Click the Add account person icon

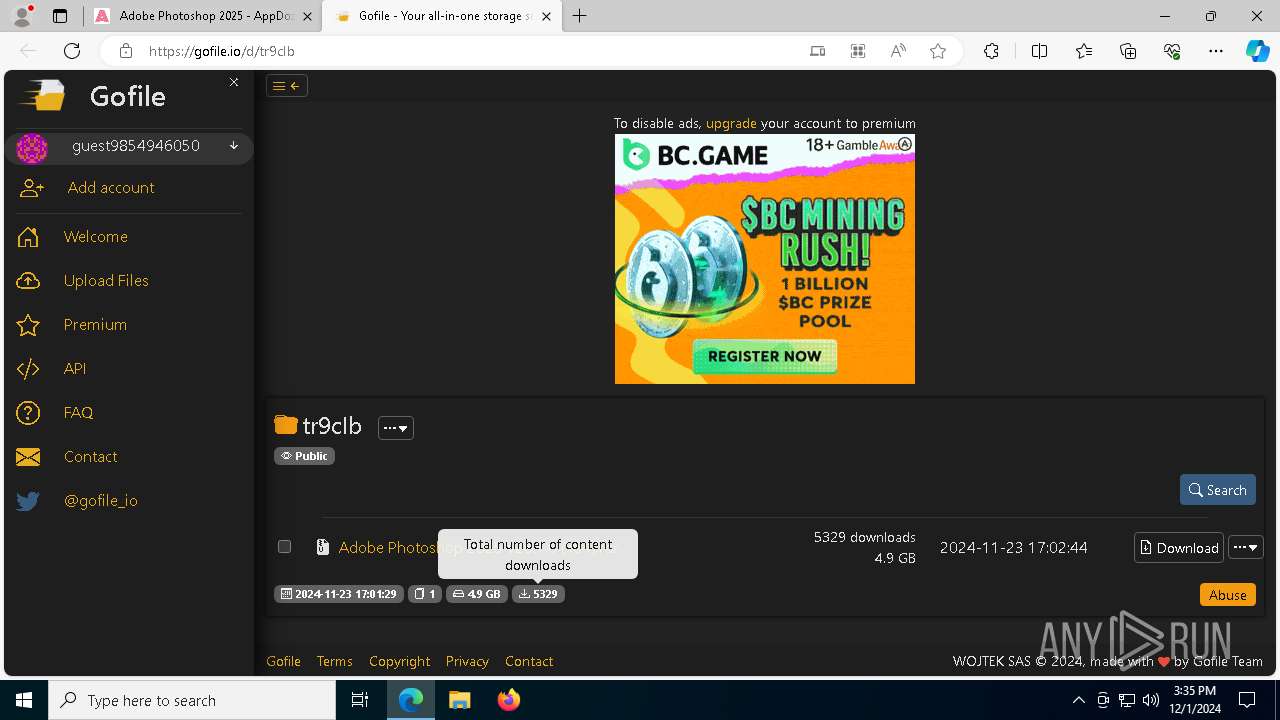coord(32,188)
